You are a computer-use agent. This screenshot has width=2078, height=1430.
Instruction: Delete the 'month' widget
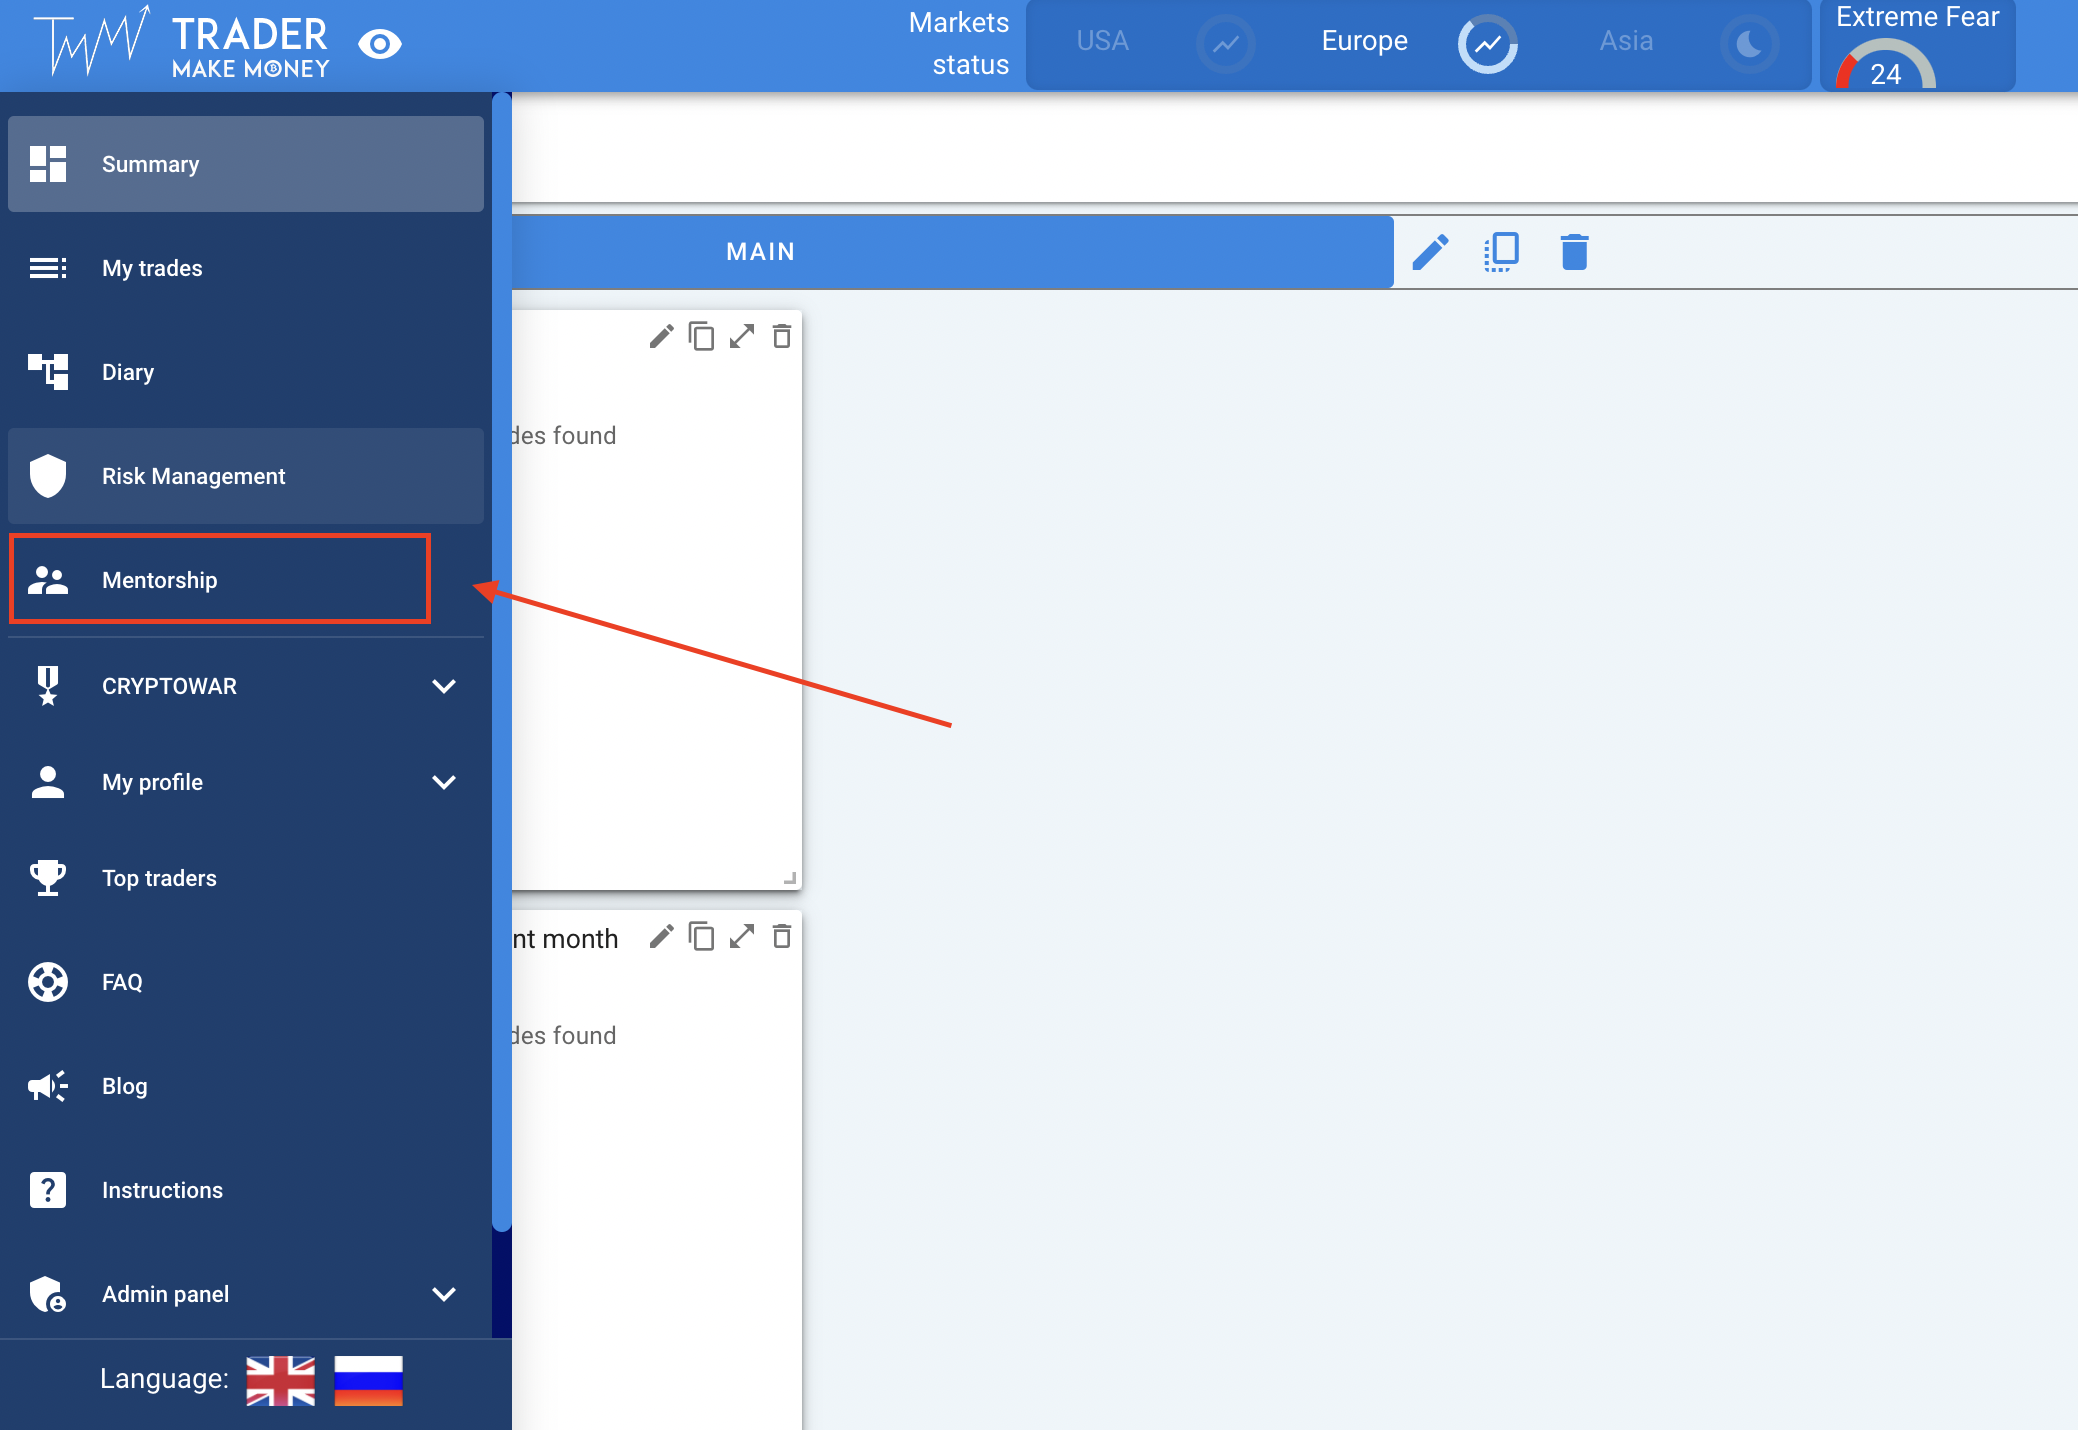(x=782, y=937)
